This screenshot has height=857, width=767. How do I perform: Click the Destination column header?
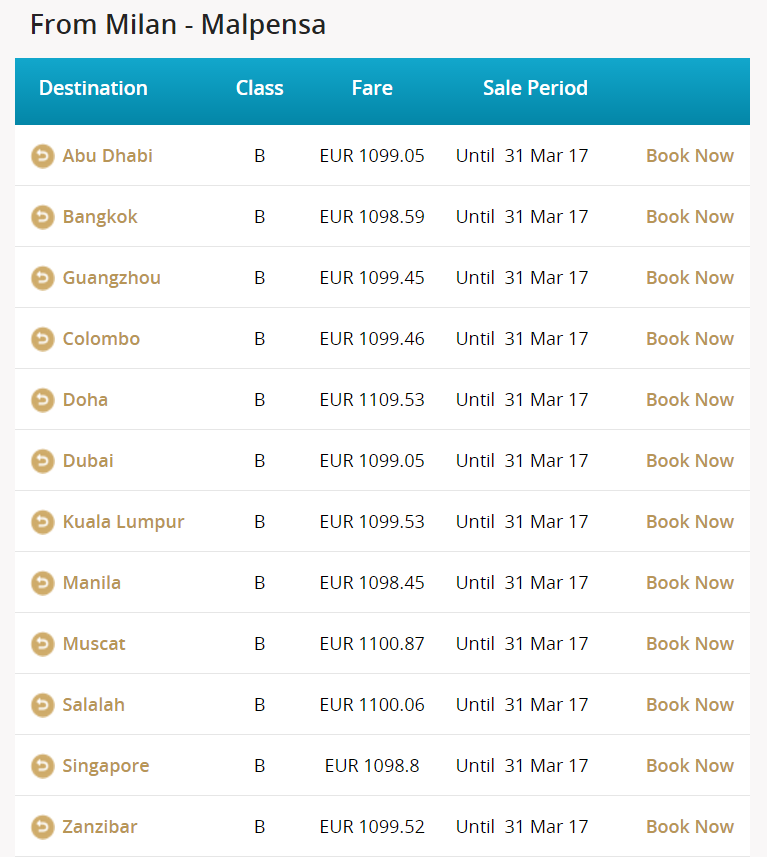[93, 88]
